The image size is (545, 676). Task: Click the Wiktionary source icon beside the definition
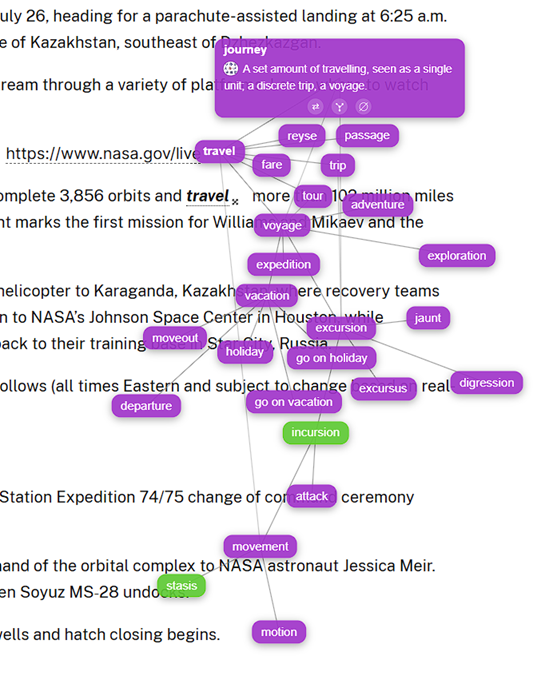[x=231, y=69]
